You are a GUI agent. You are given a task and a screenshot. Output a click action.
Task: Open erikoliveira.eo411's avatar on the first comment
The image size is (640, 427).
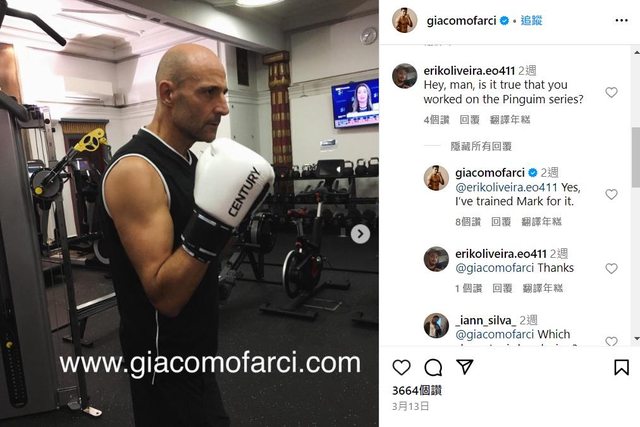[x=404, y=76]
